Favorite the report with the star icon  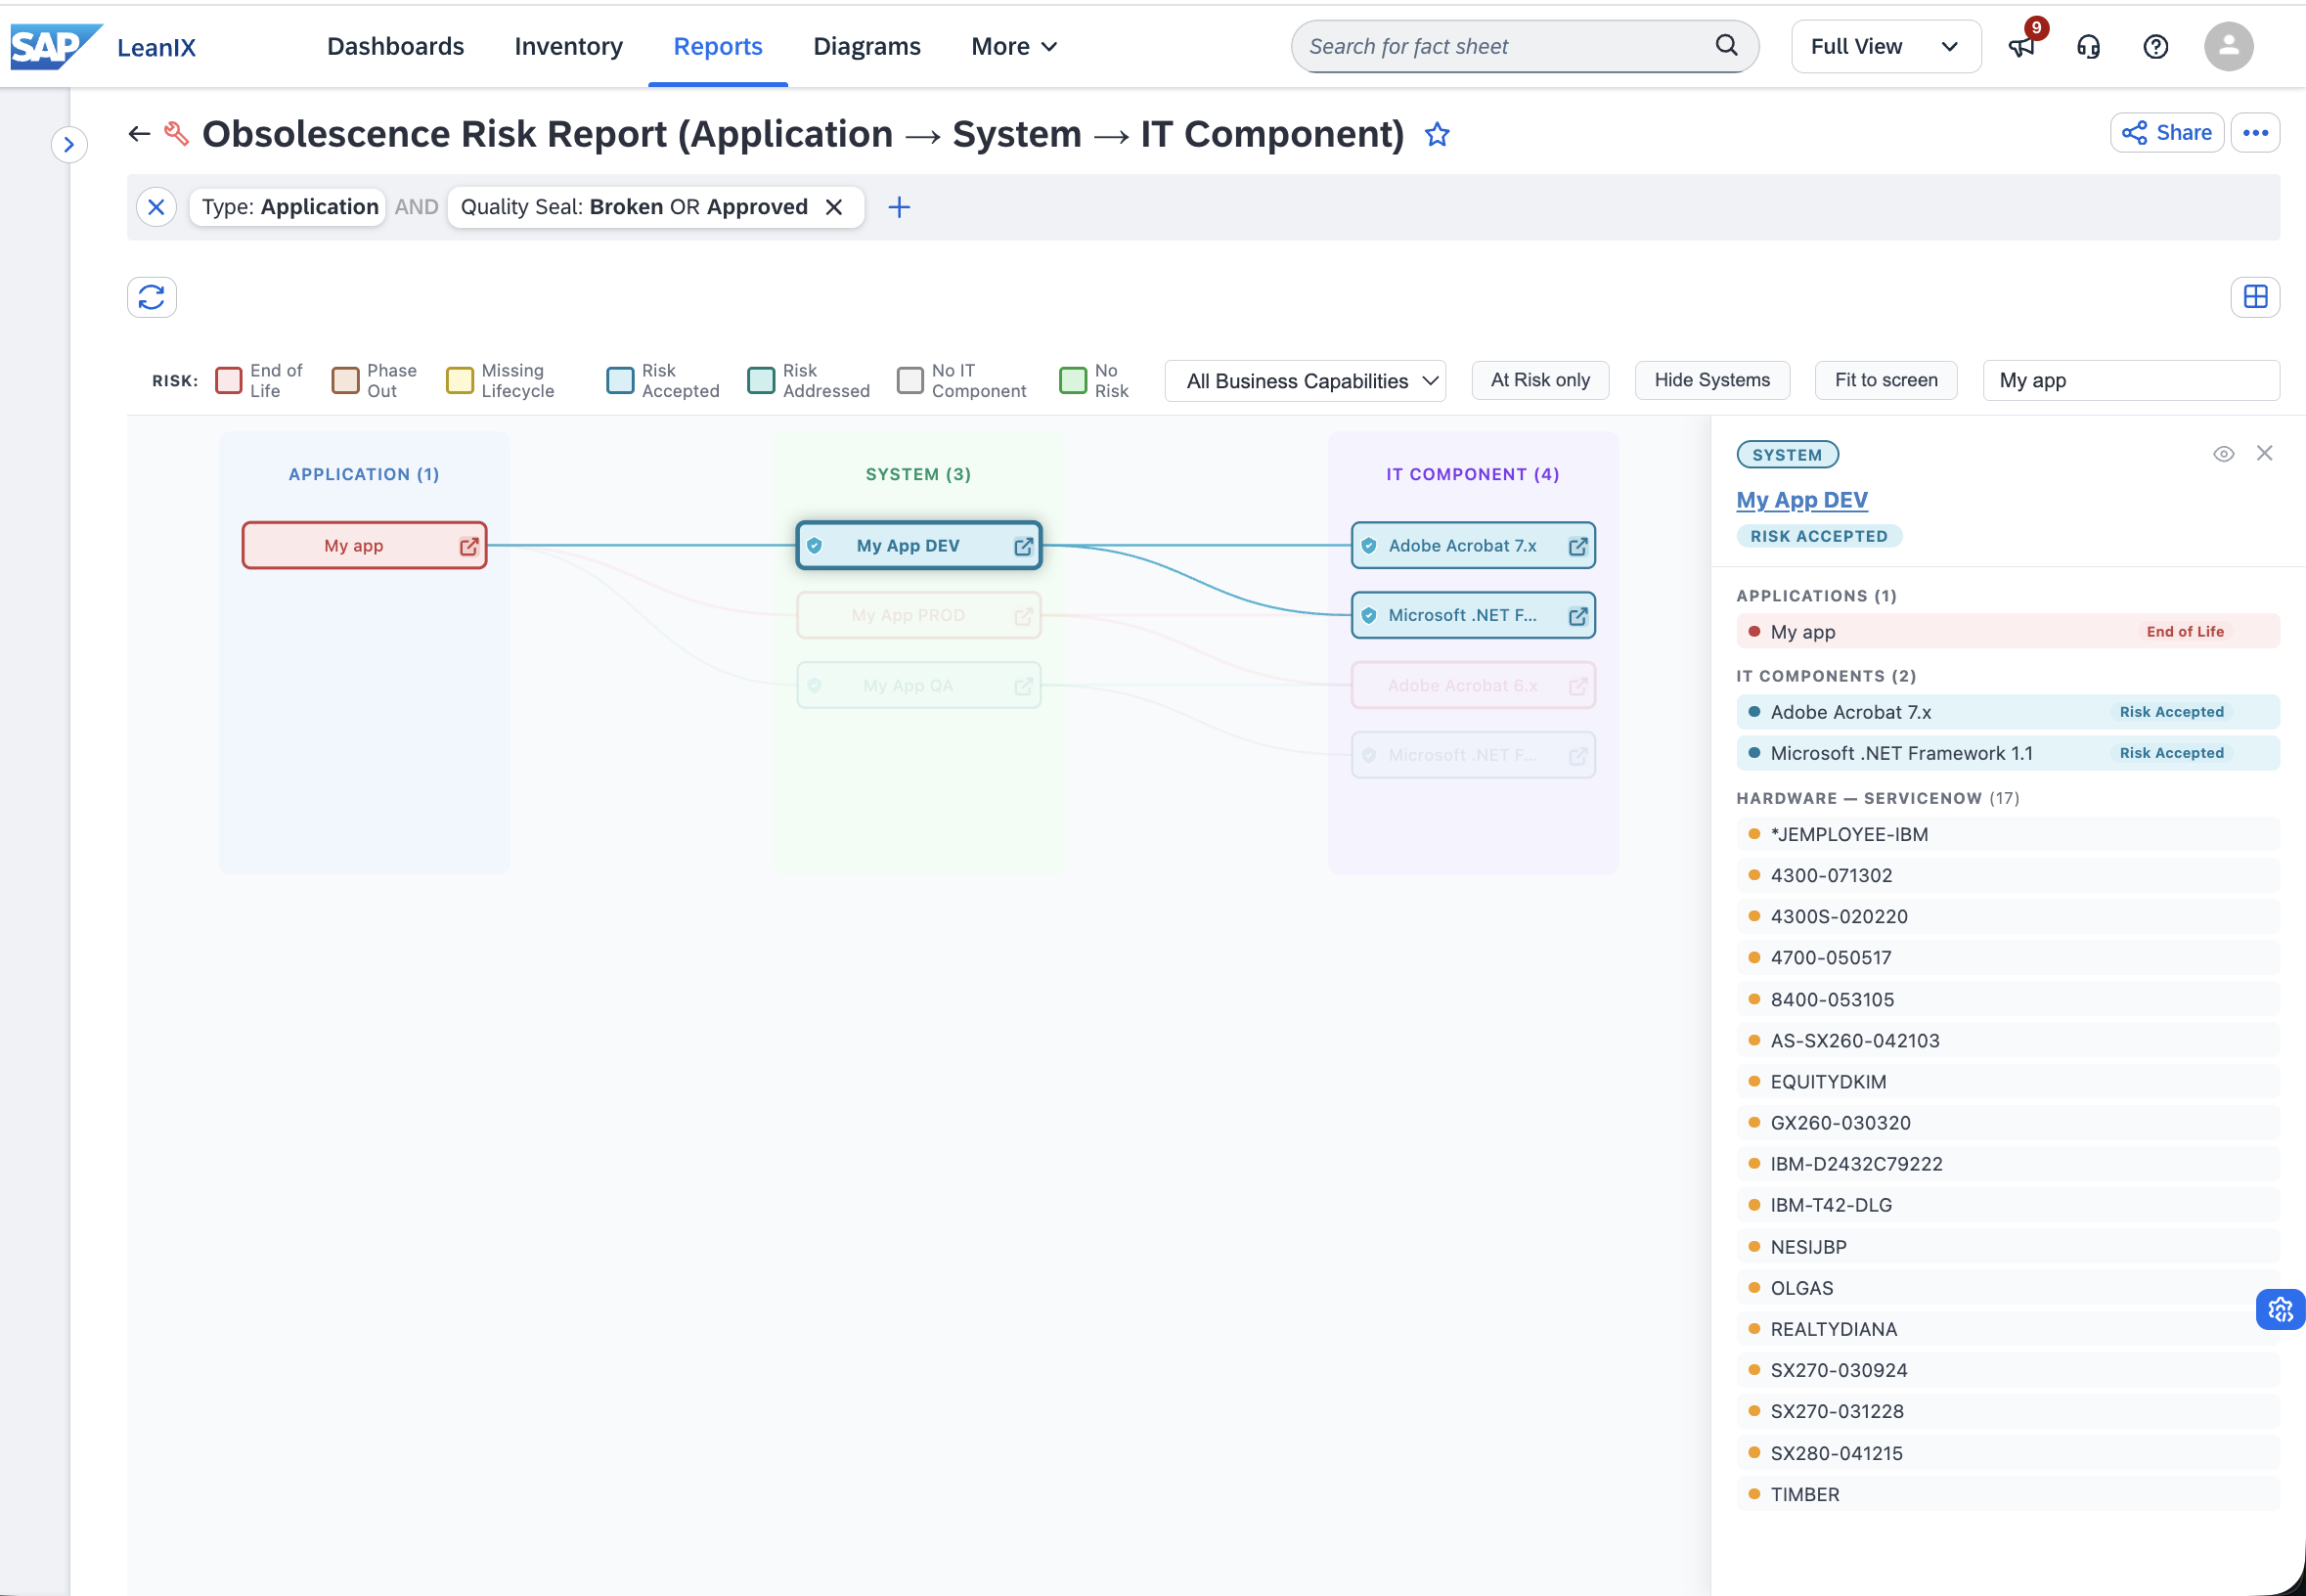point(1437,134)
